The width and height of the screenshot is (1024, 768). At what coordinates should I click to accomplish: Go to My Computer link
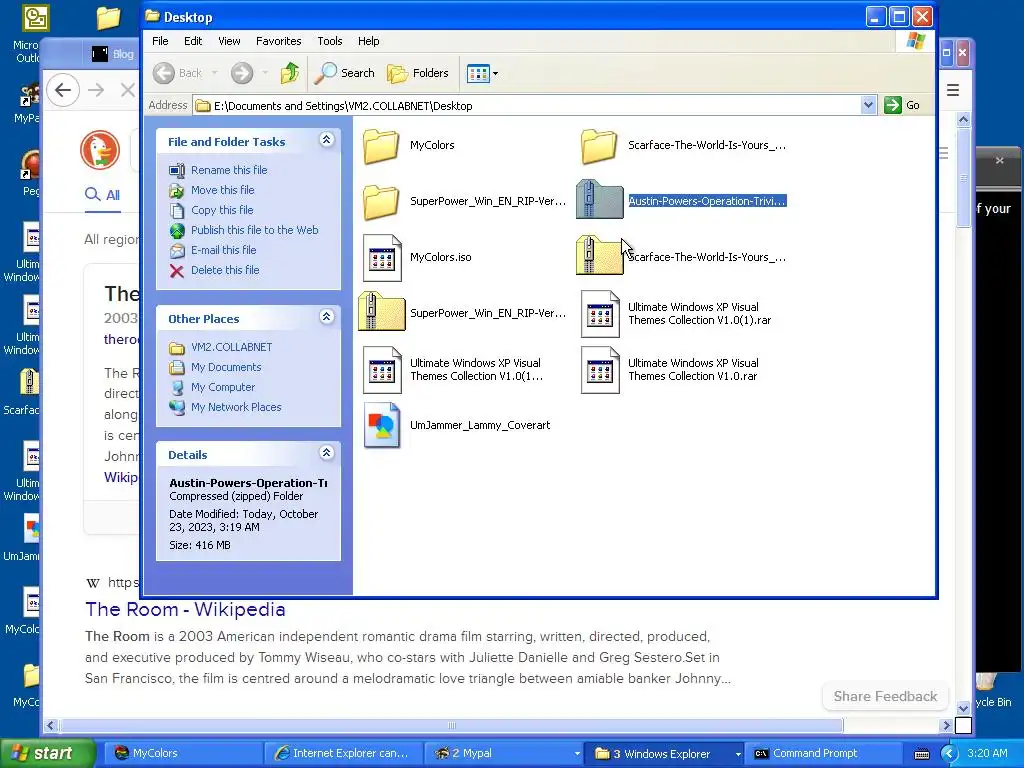pyautogui.click(x=223, y=387)
